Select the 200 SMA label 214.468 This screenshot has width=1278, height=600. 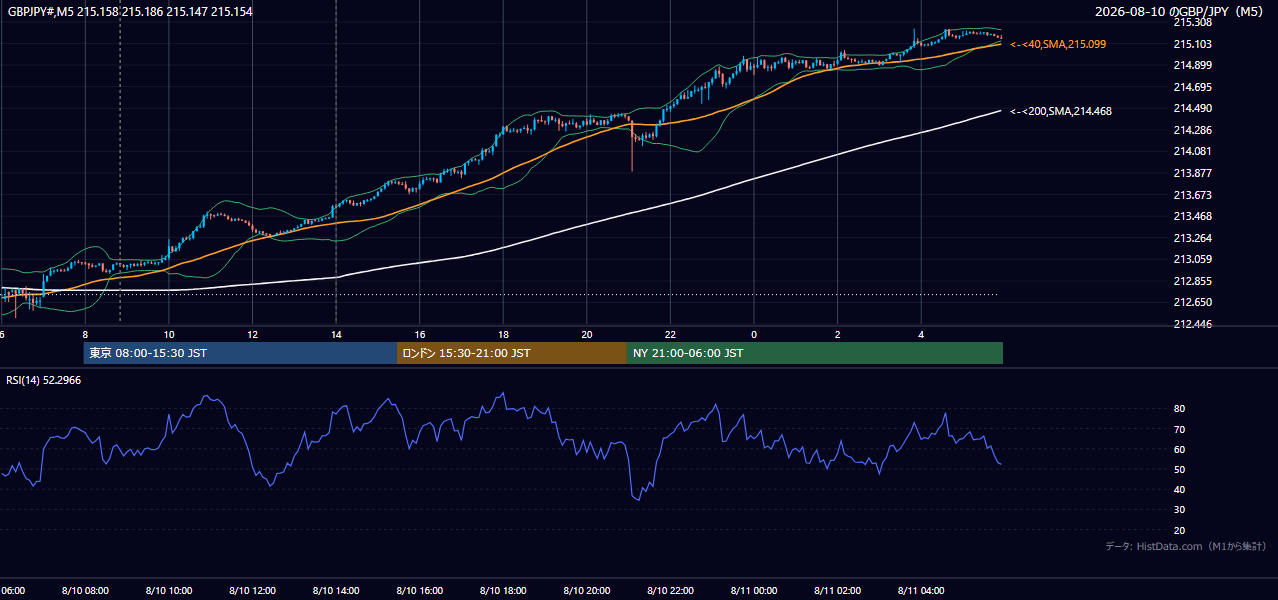pos(1061,111)
